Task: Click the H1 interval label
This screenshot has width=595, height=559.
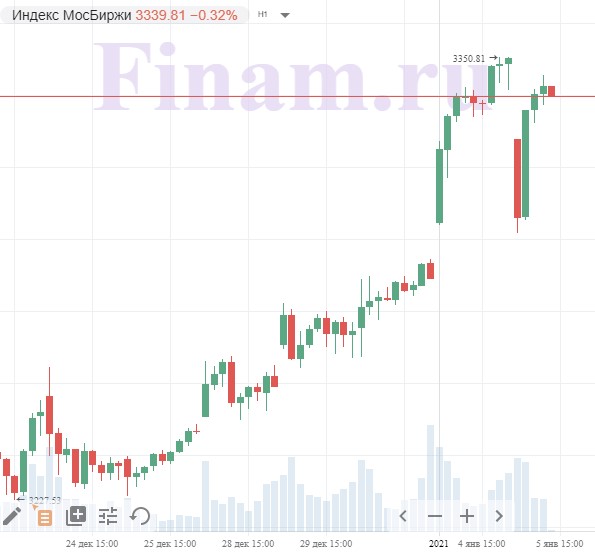Action: tap(263, 14)
